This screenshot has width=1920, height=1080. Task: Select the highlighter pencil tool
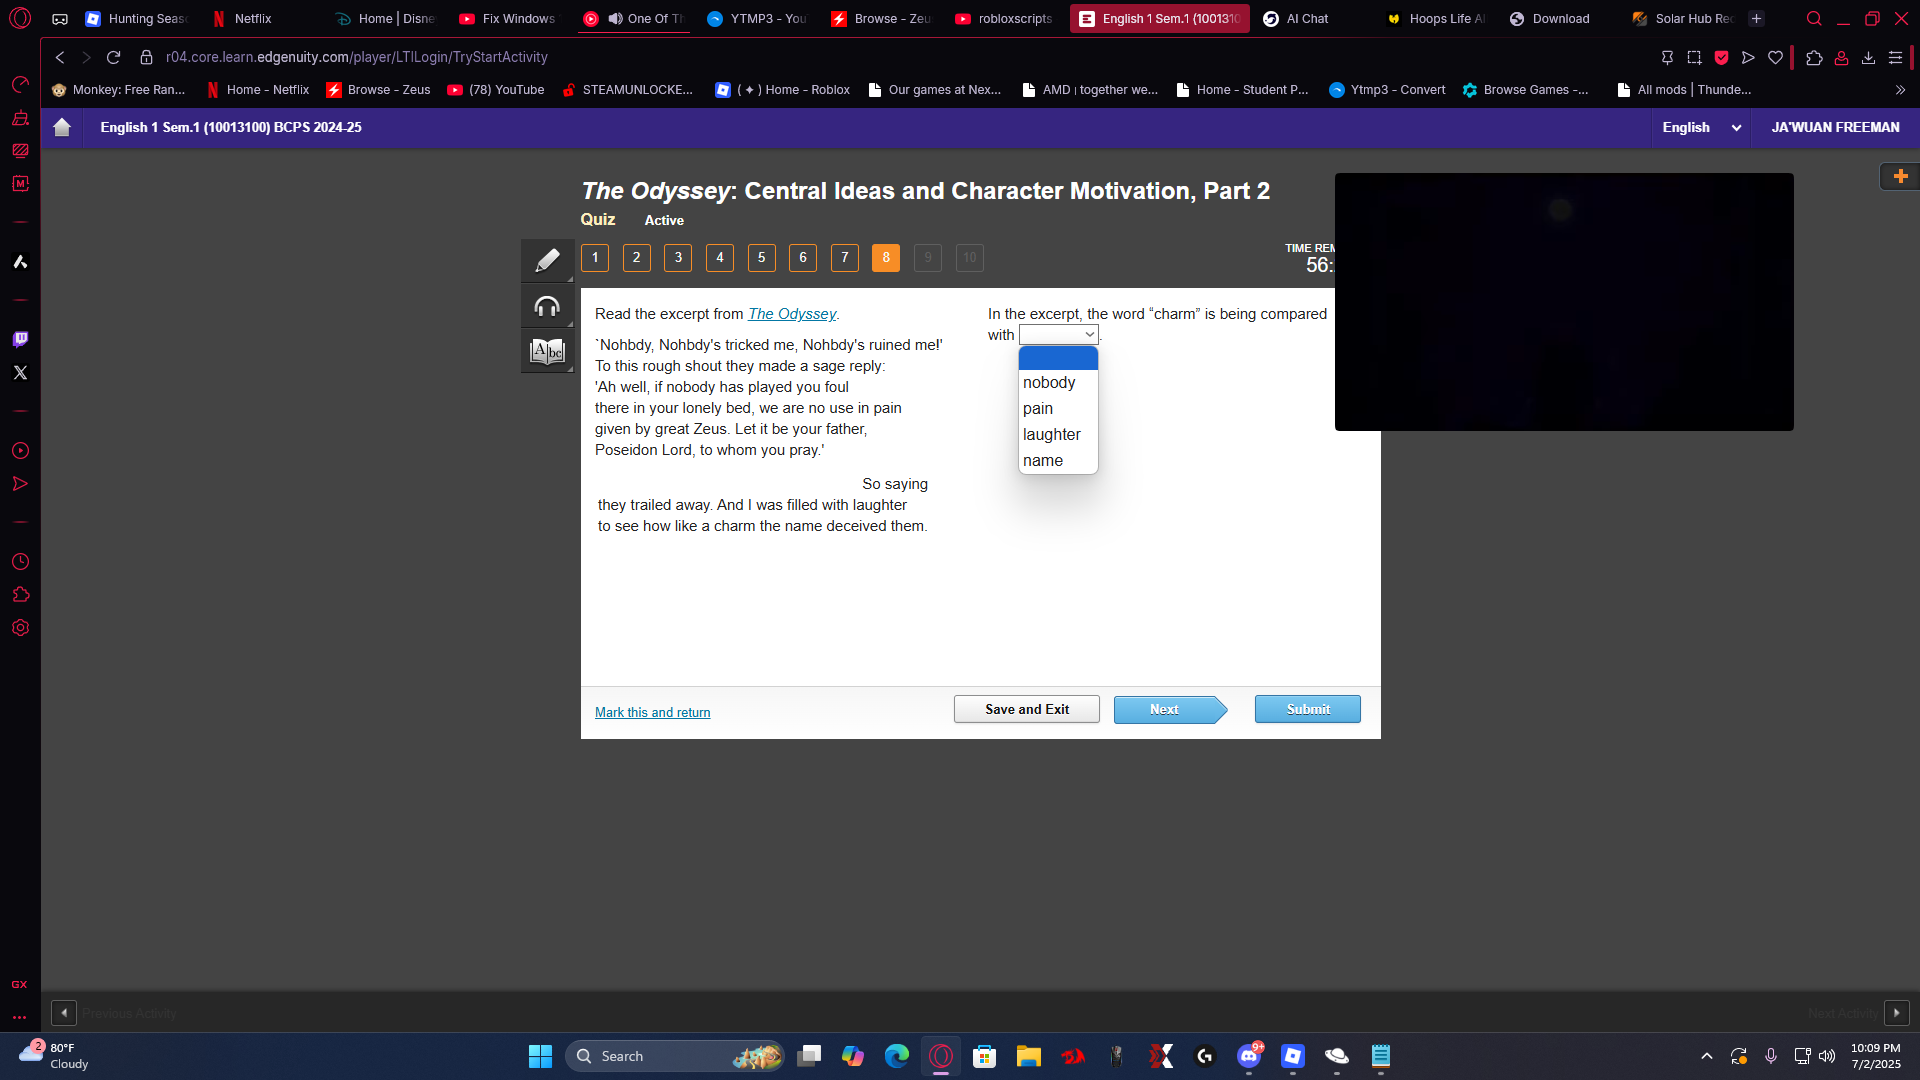(x=547, y=261)
